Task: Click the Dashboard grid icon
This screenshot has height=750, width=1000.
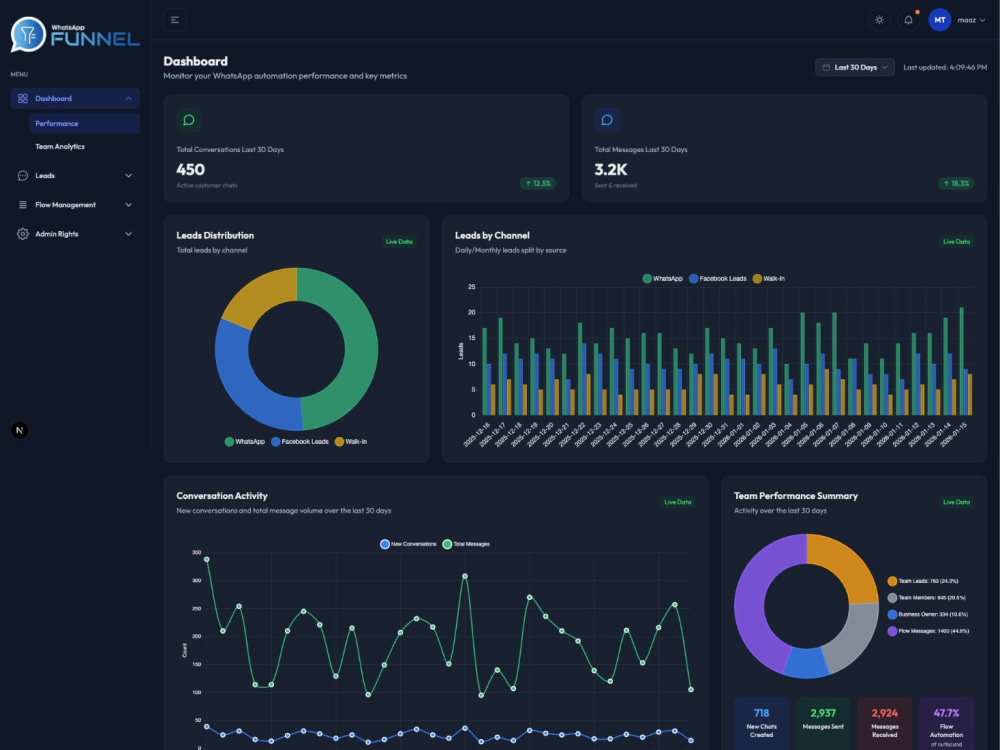Action: click(x=23, y=98)
